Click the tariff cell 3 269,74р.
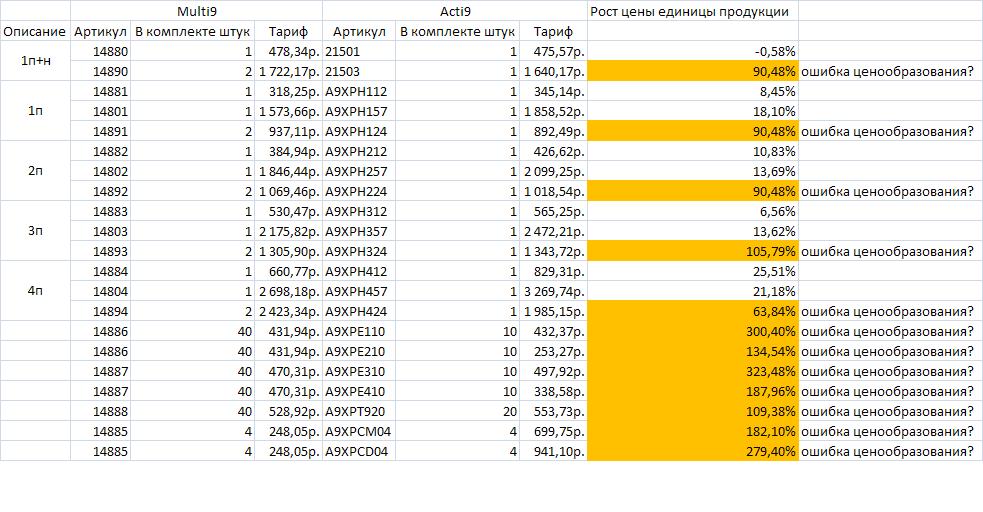Image resolution: width=983 pixels, height=512 pixels. click(554, 291)
